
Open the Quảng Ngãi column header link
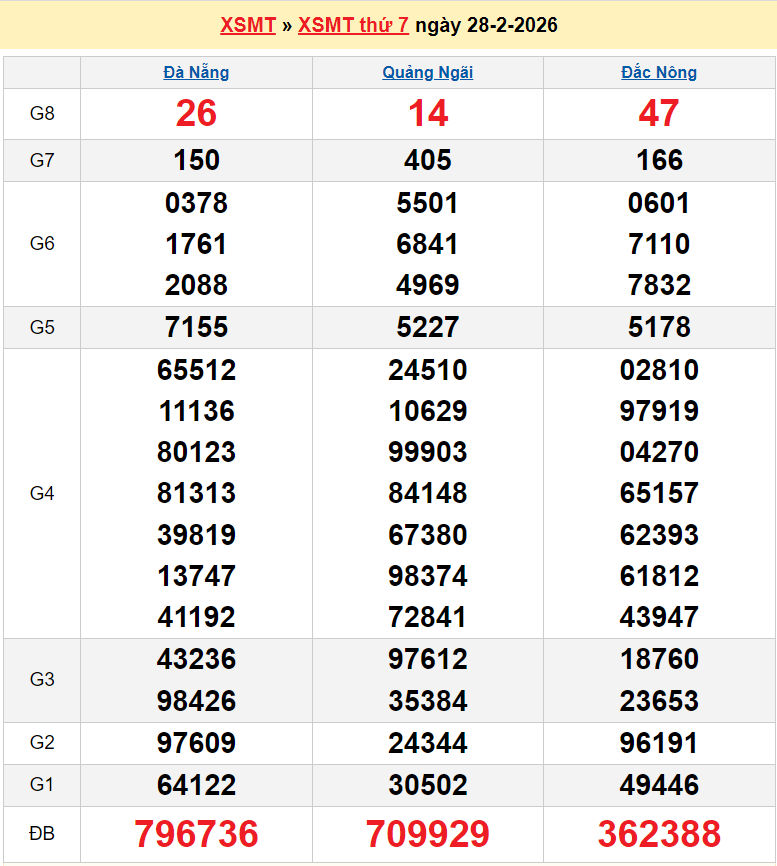pos(428,72)
